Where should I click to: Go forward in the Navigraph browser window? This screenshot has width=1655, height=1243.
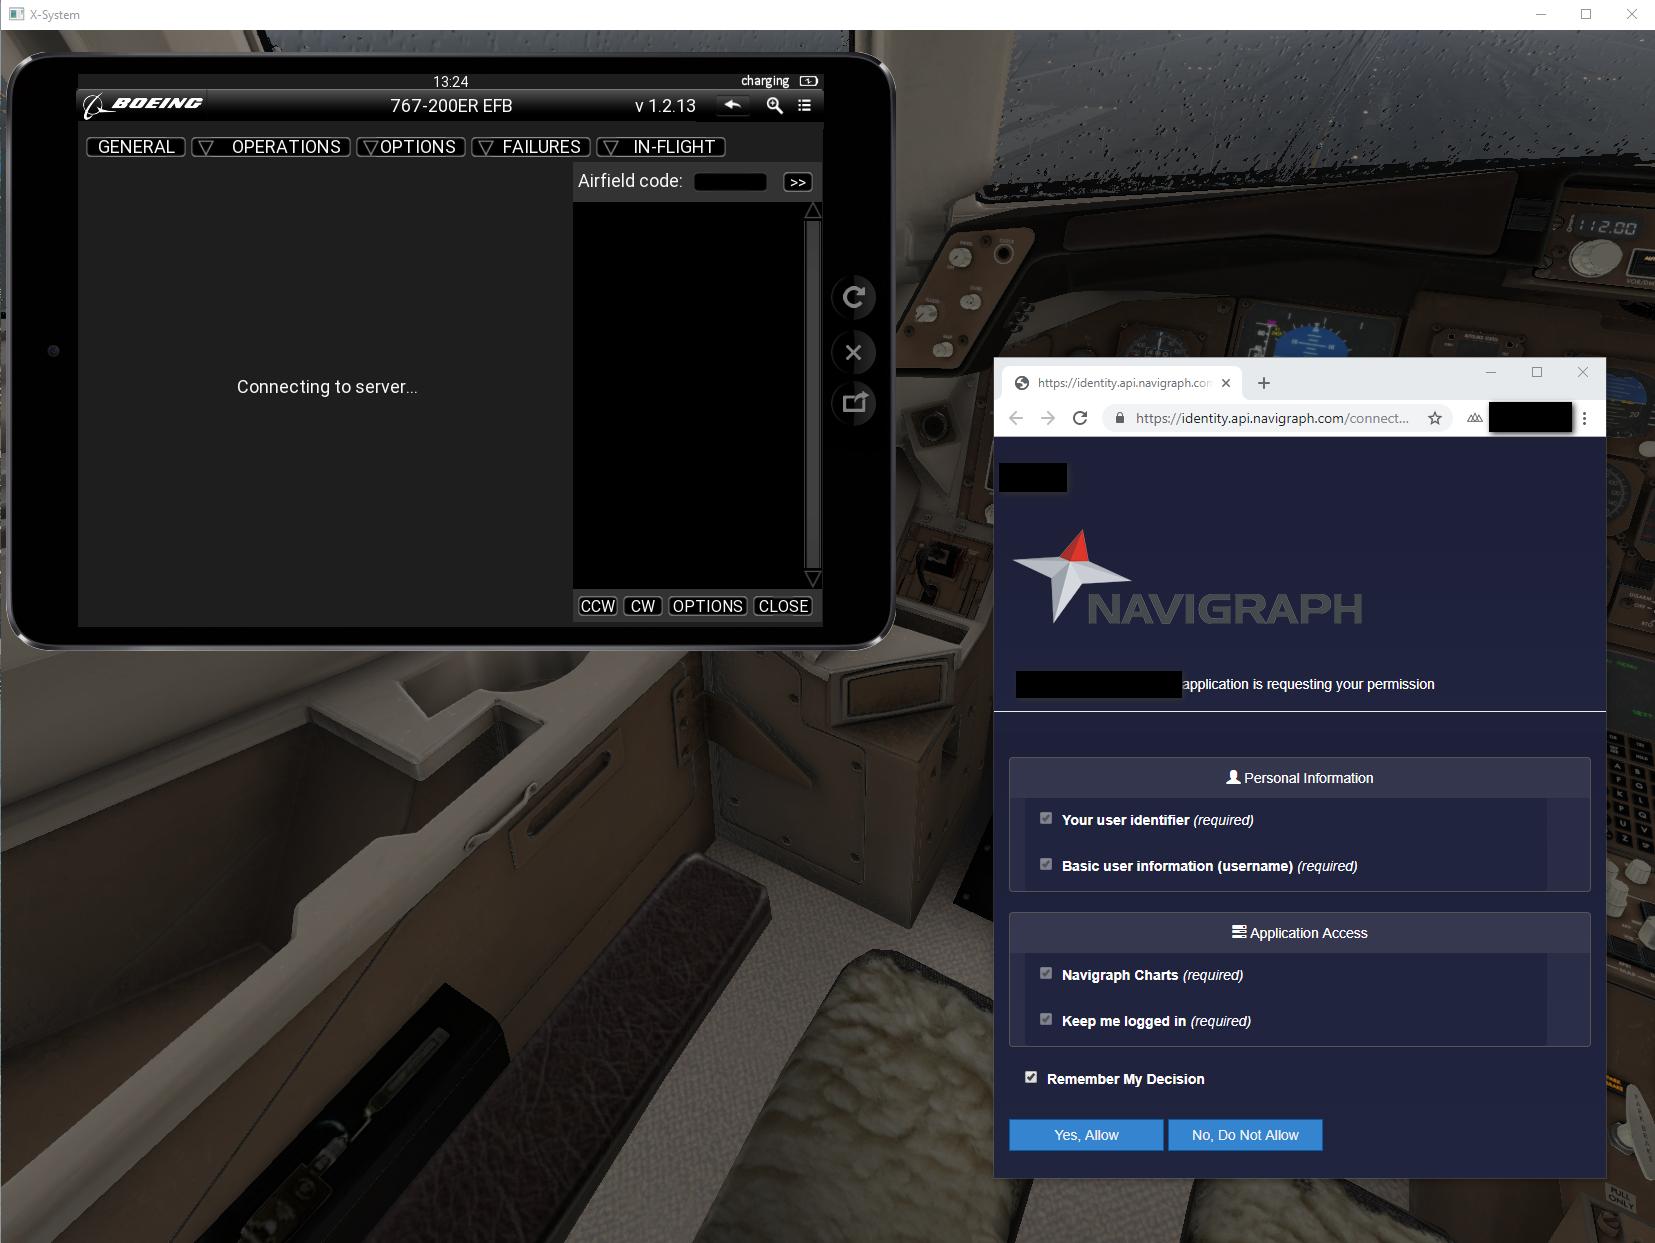[x=1048, y=418]
